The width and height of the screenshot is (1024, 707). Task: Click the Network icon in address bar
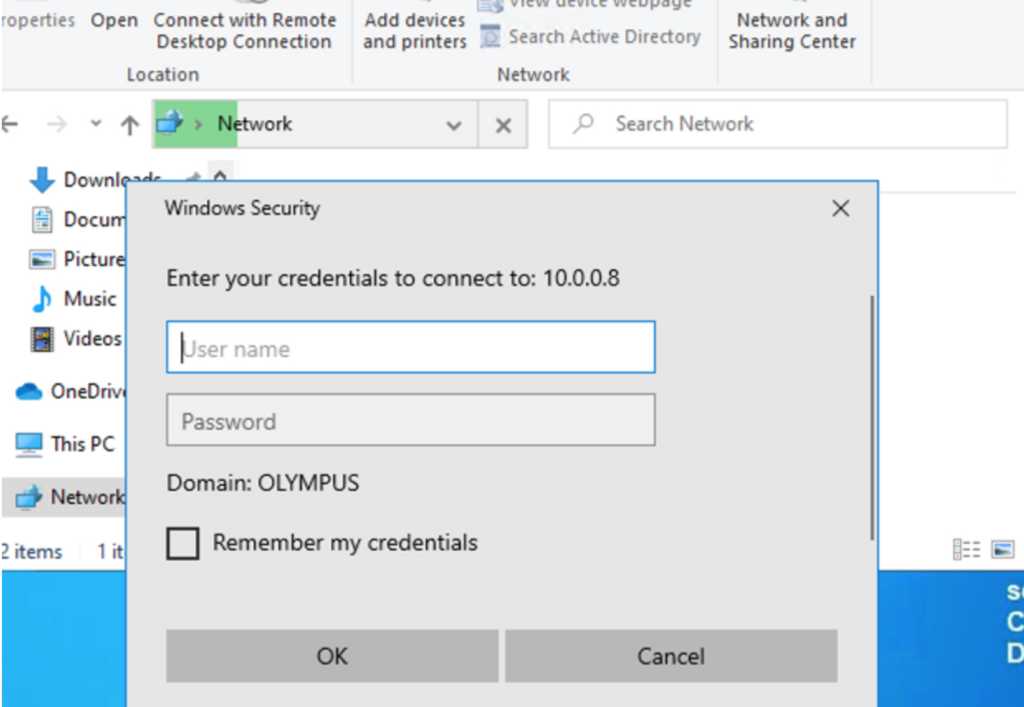[170, 124]
